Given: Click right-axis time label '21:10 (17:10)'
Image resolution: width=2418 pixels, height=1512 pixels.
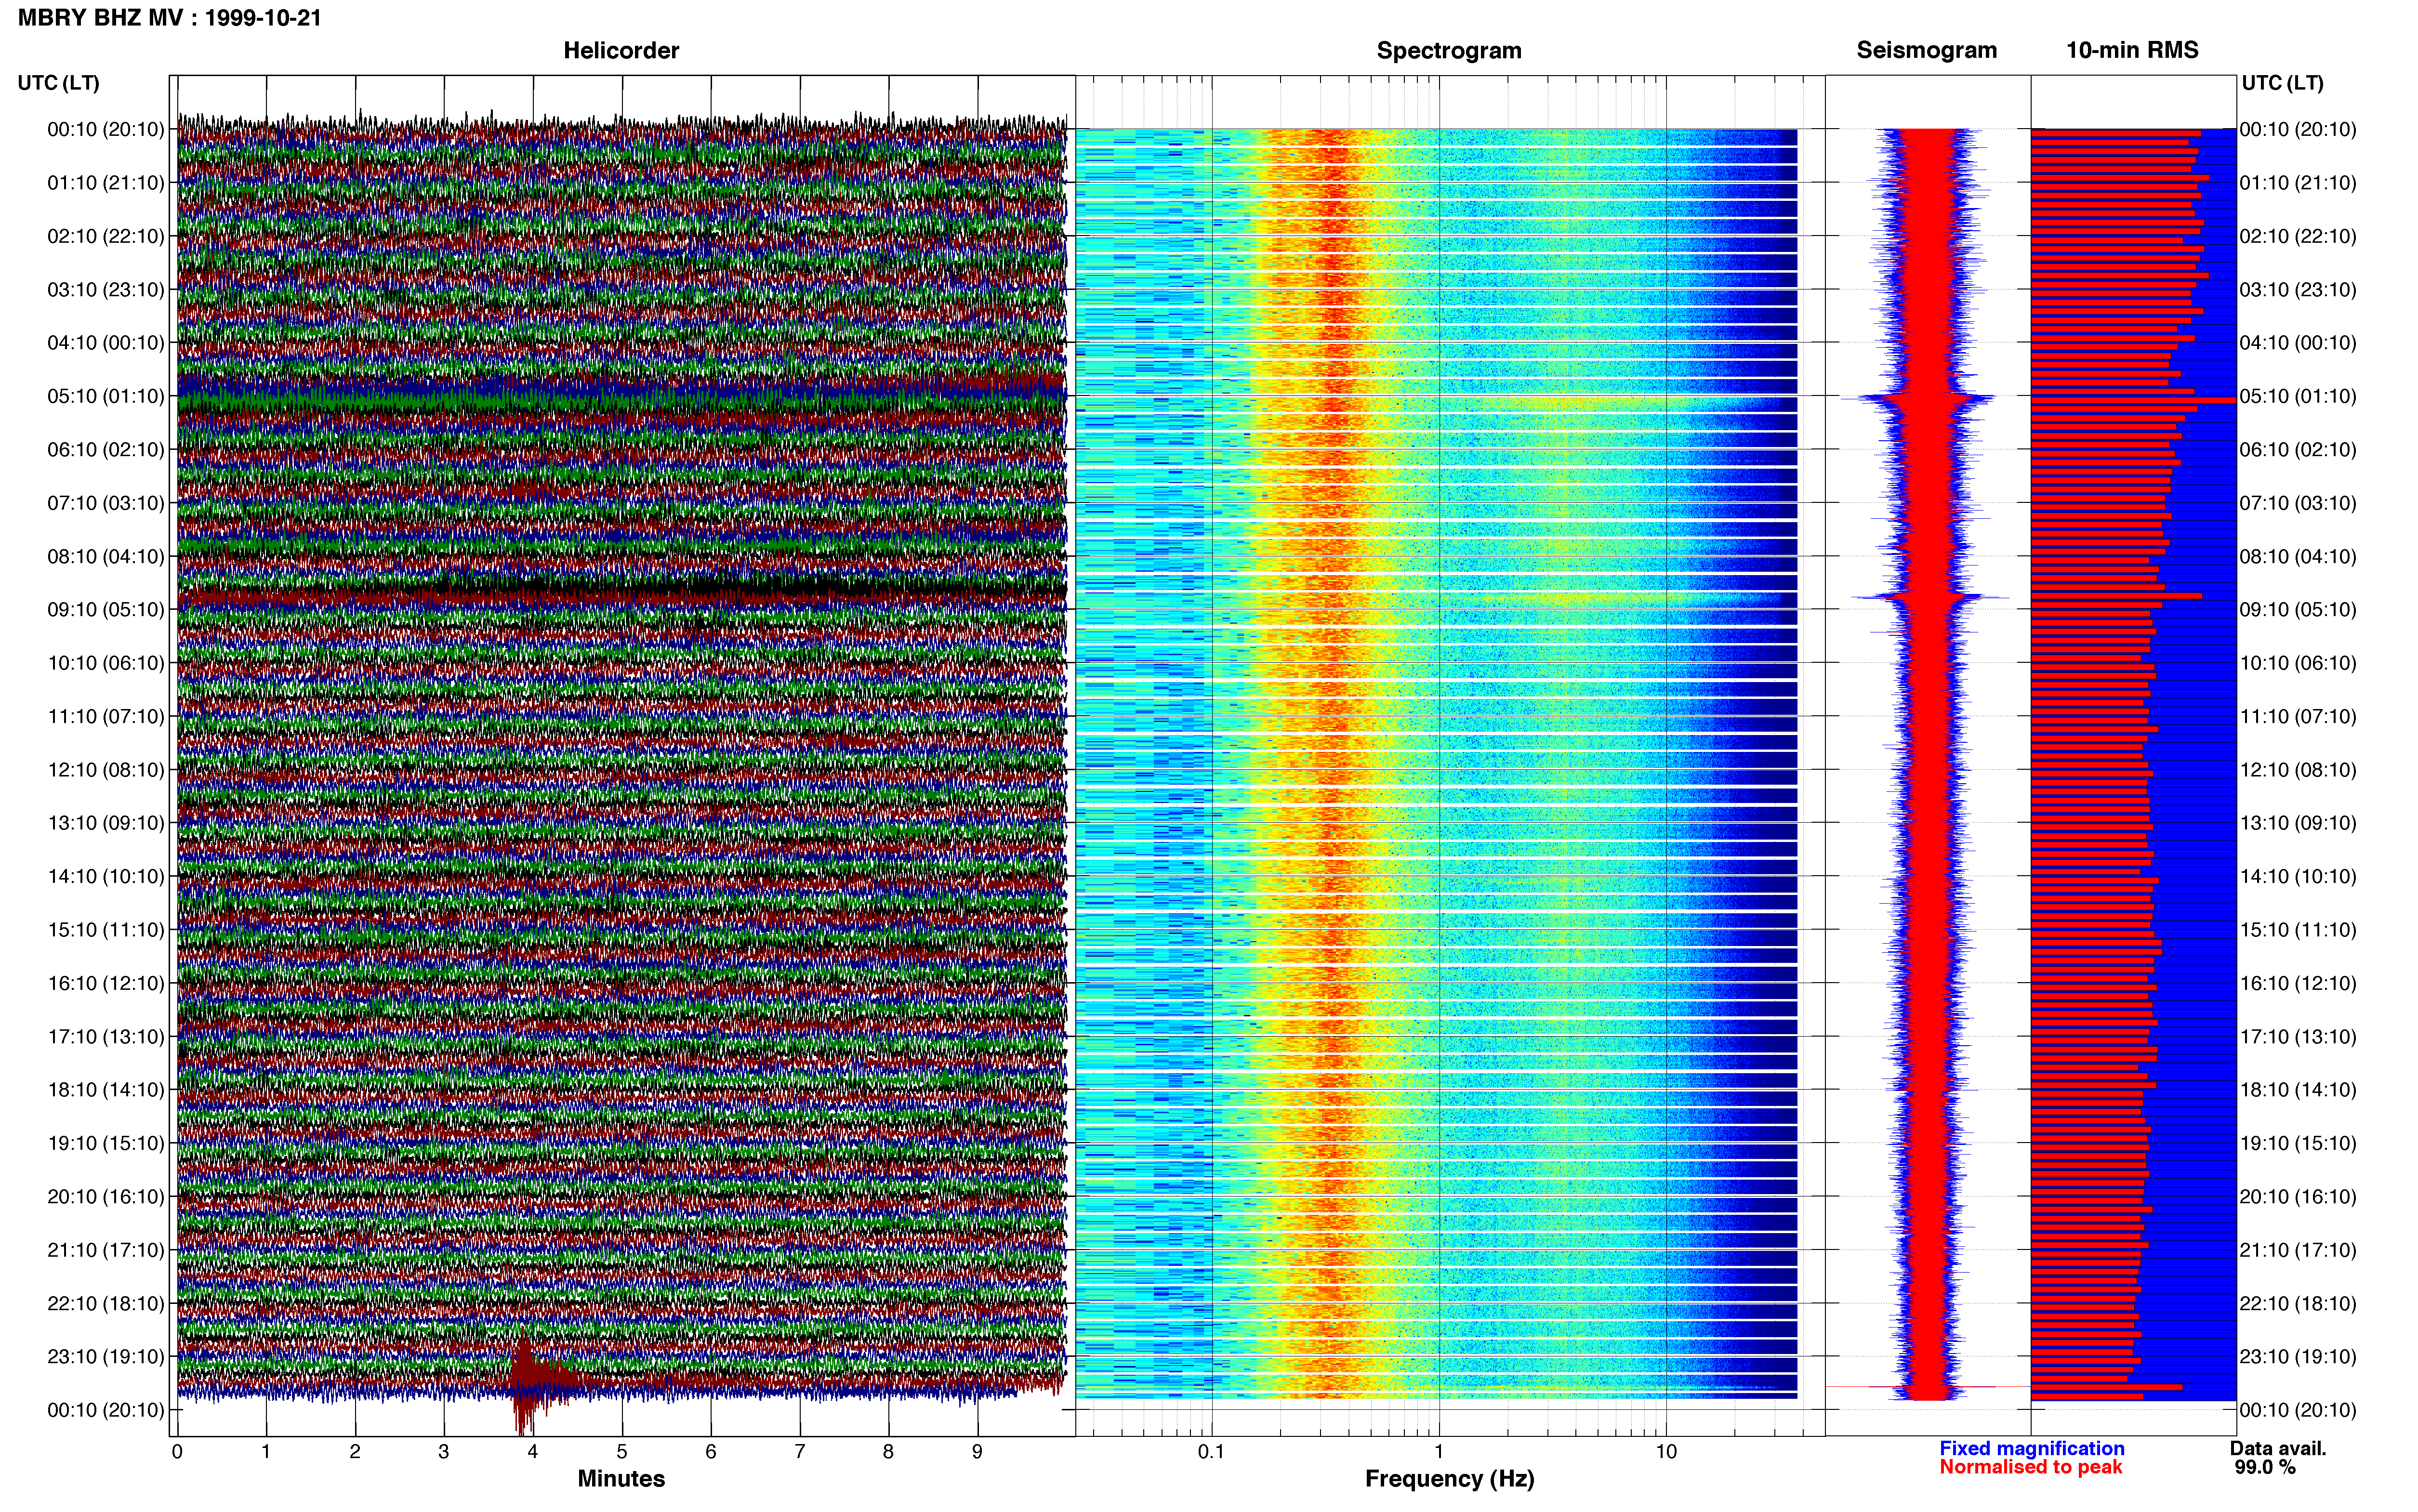Looking at the screenshot, I should [x=2298, y=1250].
